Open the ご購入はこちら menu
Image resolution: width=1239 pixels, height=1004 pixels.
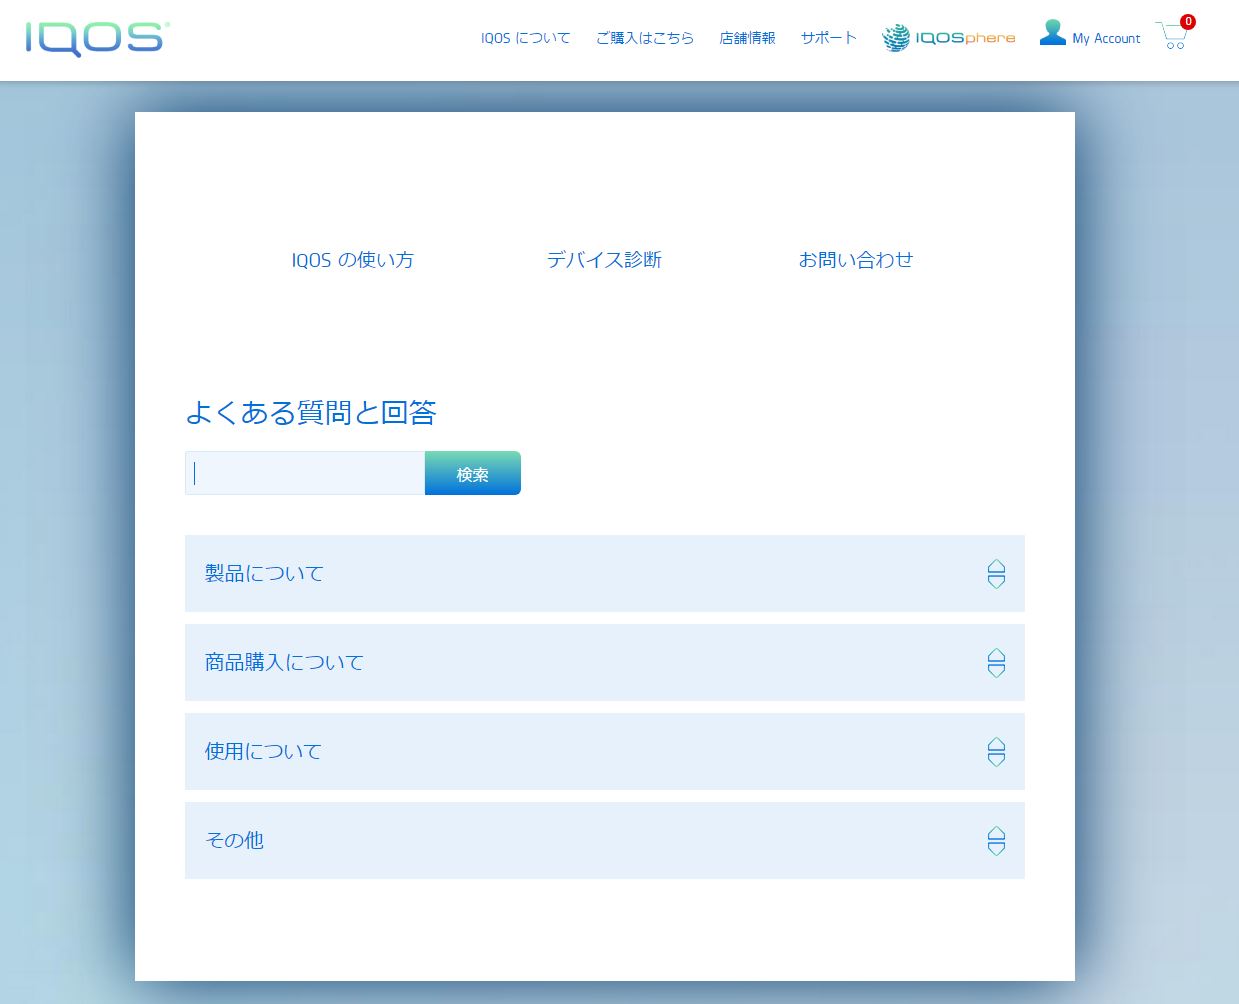click(x=645, y=38)
